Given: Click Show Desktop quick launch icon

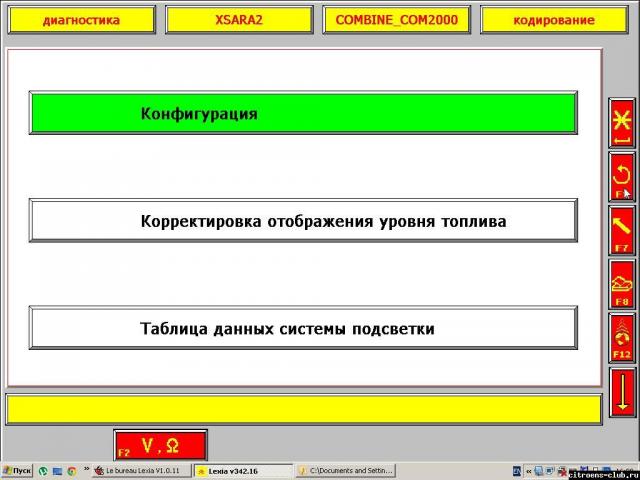Looking at the screenshot, I should tap(57, 471).
